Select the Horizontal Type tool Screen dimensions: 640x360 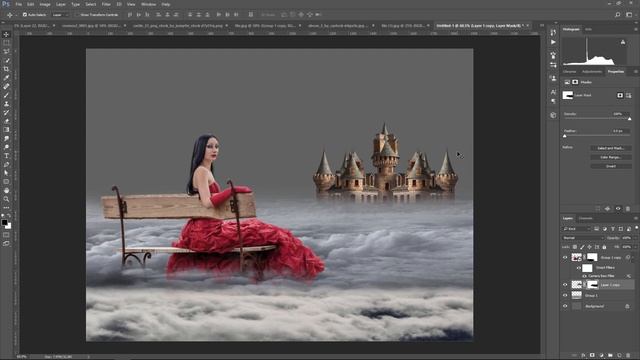pos(6,156)
